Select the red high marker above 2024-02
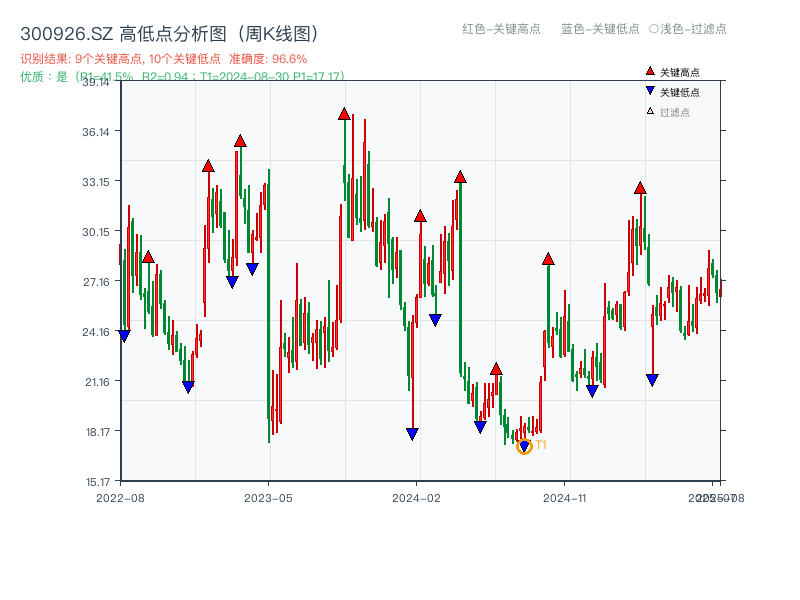This screenshot has height=600, width=800. tap(420, 214)
